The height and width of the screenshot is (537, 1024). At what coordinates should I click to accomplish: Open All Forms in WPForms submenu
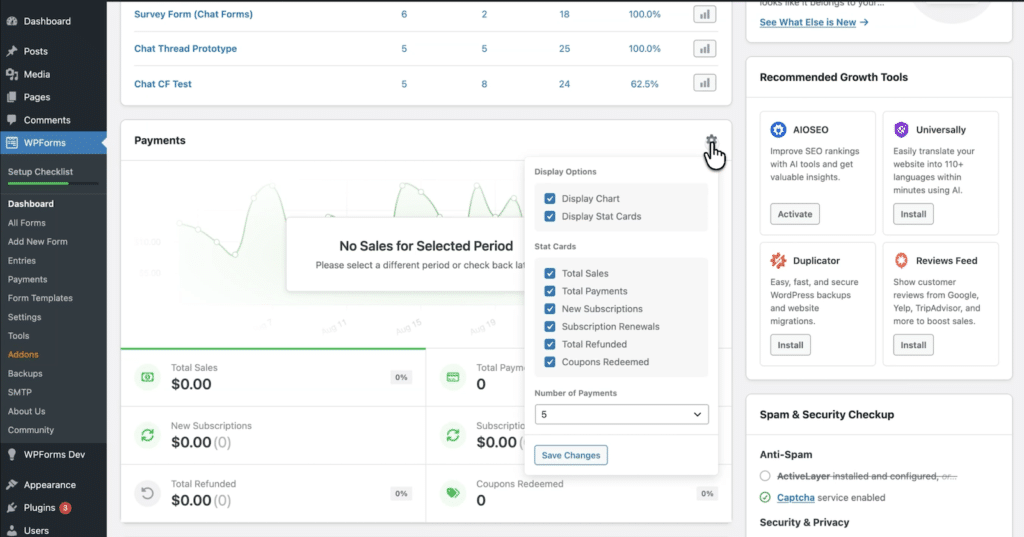(x=27, y=223)
